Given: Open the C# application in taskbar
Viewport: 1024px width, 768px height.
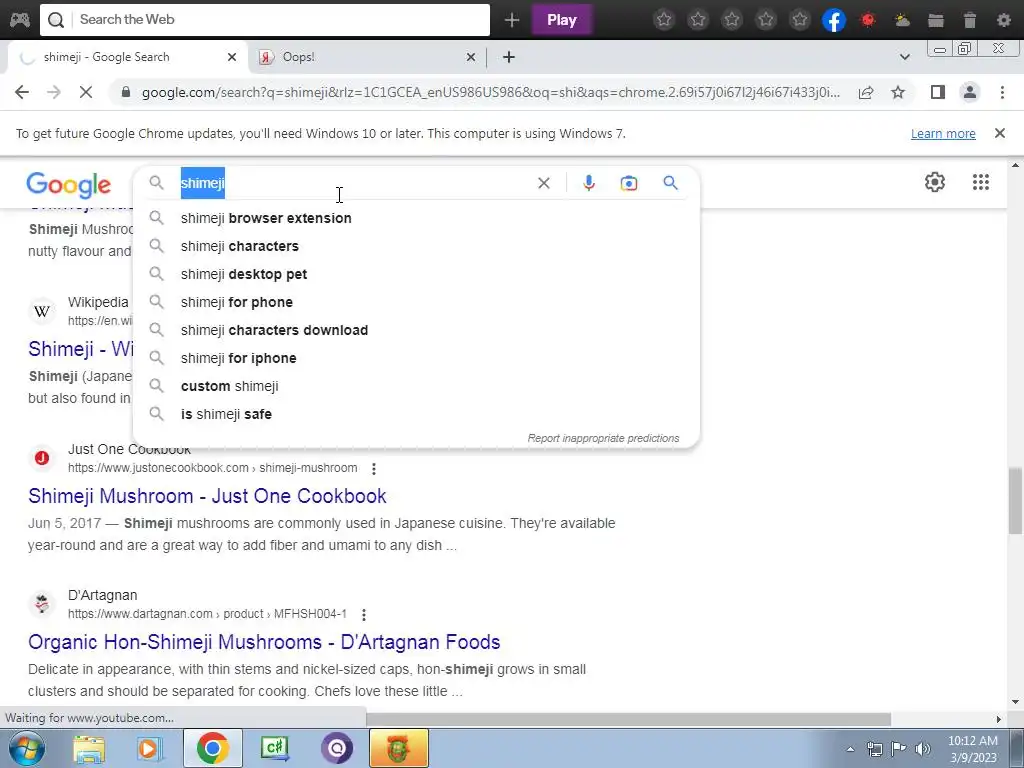Looking at the screenshot, I should (x=274, y=748).
